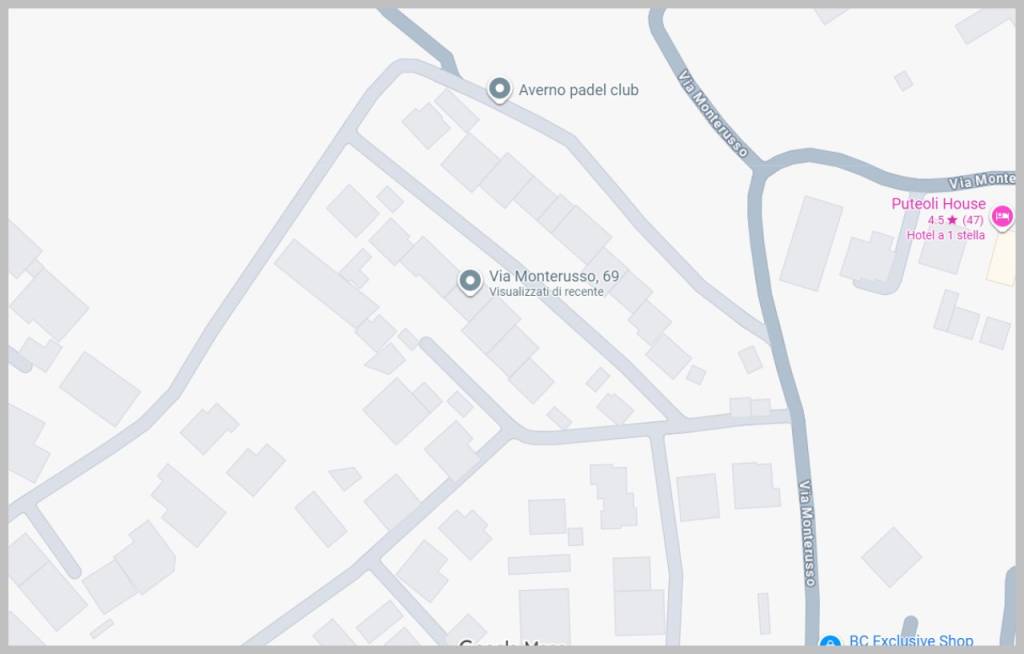Select the yellow highlighted building below the hotel icon
Viewport: 1024px width, 654px height.
coord(1001,257)
